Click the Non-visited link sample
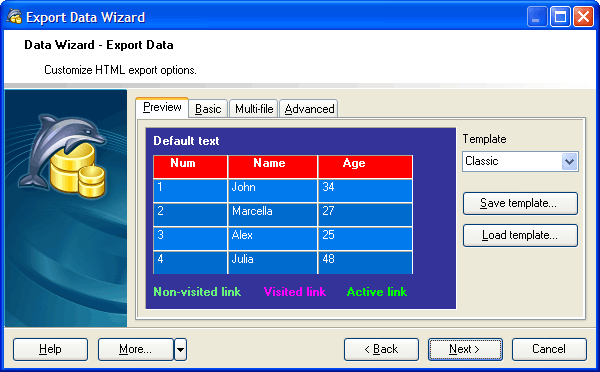The image size is (600, 372). point(197,292)
